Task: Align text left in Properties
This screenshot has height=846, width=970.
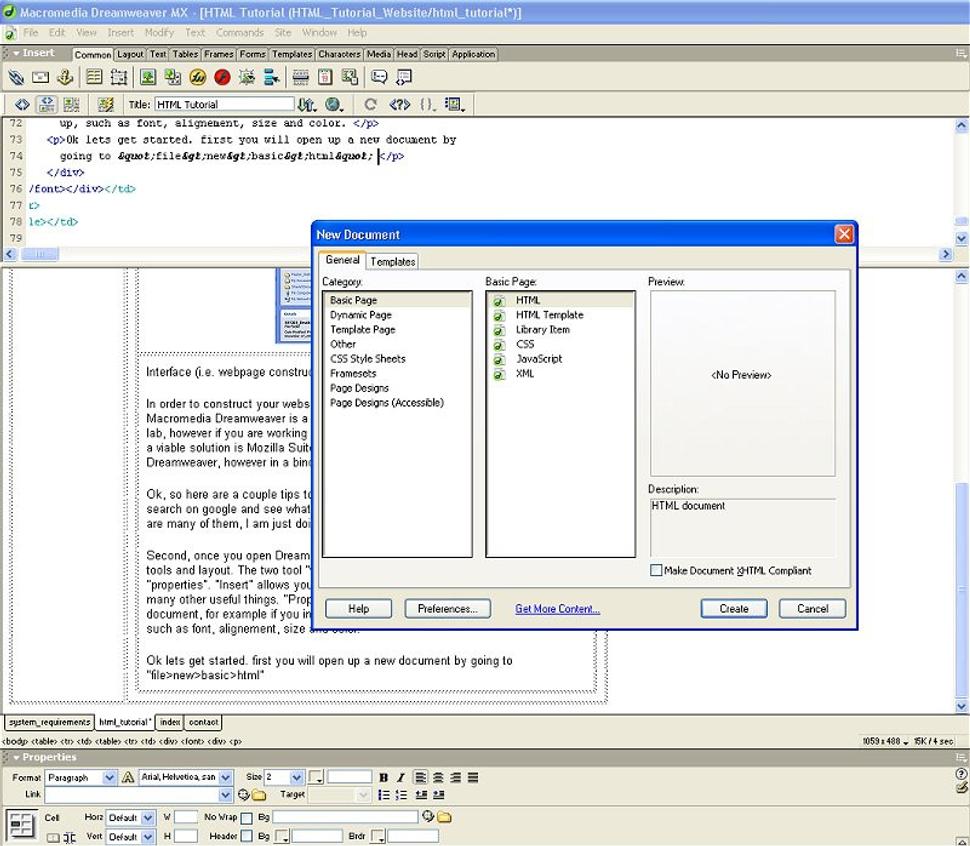Action: tap(421, 777)
